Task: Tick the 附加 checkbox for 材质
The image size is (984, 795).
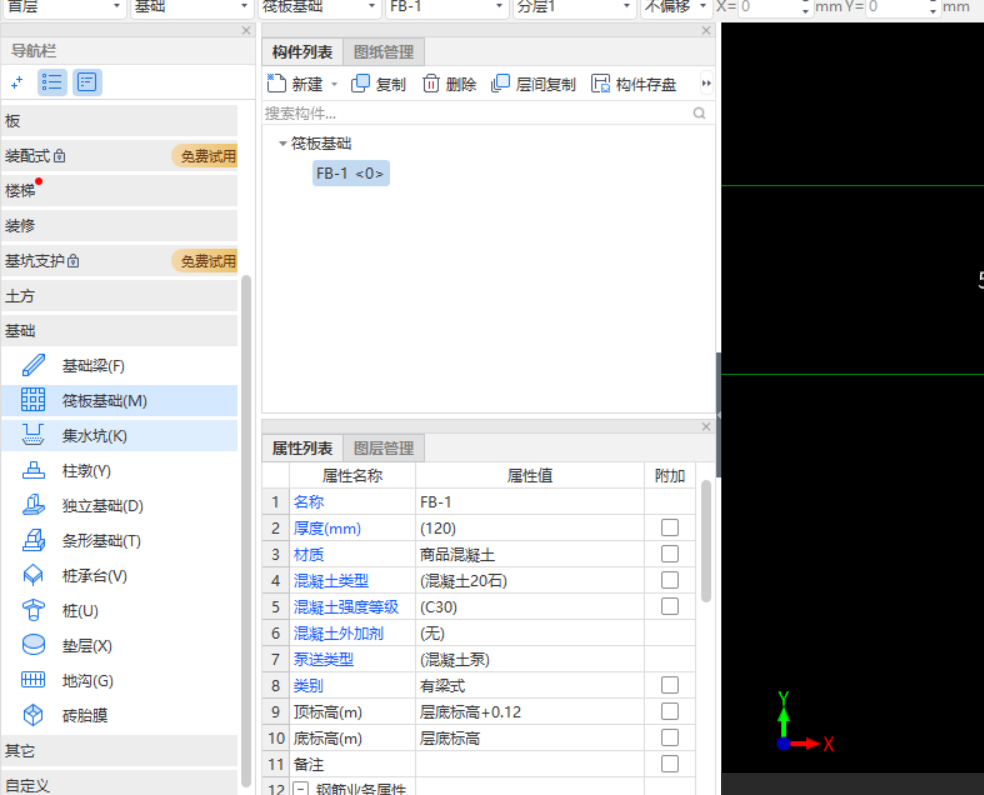Action: pyautogui.click(x=670, y=554)
